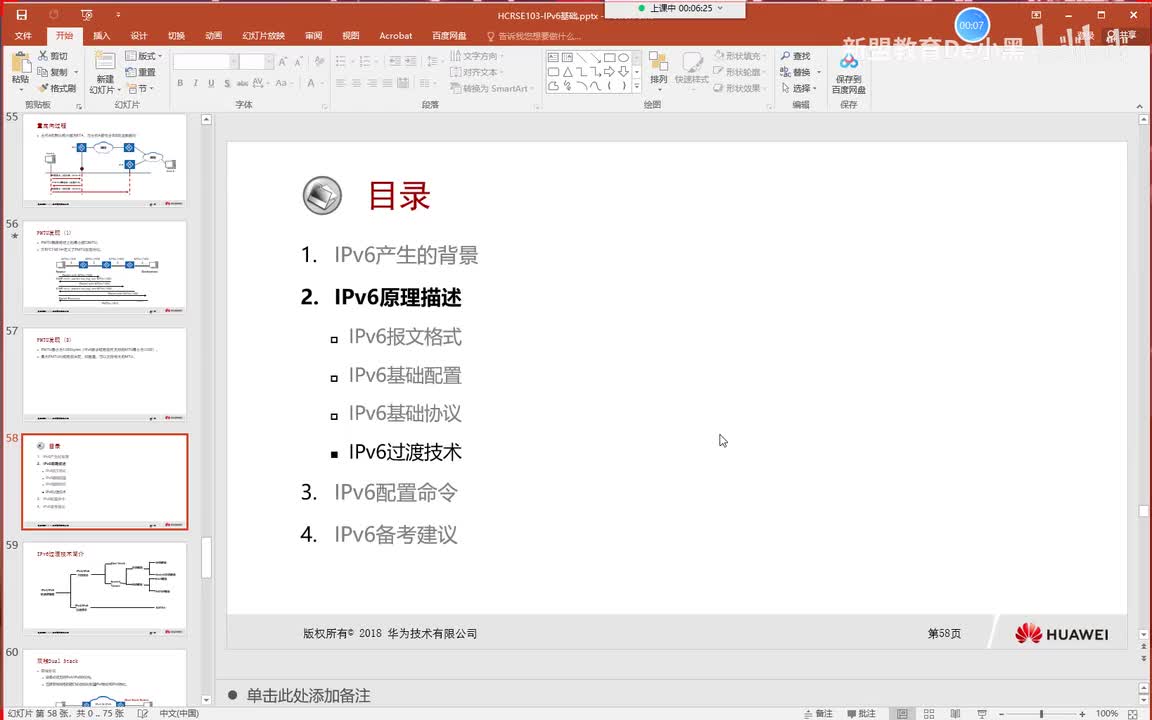This screenshot has height=720, width=1152.
Task: Click 复制 (Copy) button
Action: coord(53,72)
